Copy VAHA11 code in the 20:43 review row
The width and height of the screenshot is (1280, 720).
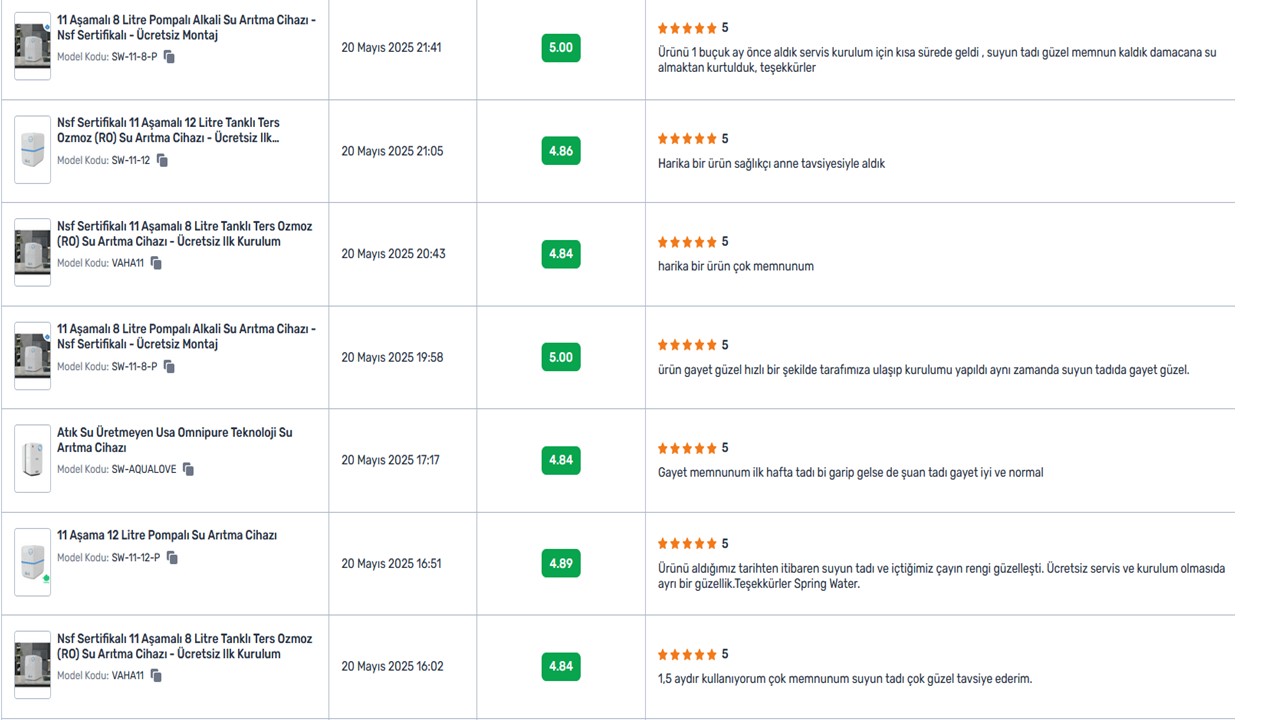coord(156,263)
